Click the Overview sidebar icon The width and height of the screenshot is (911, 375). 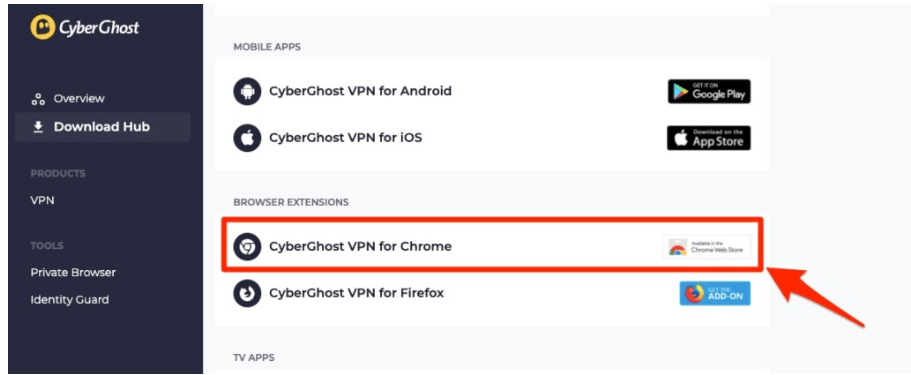click(38, 99)
